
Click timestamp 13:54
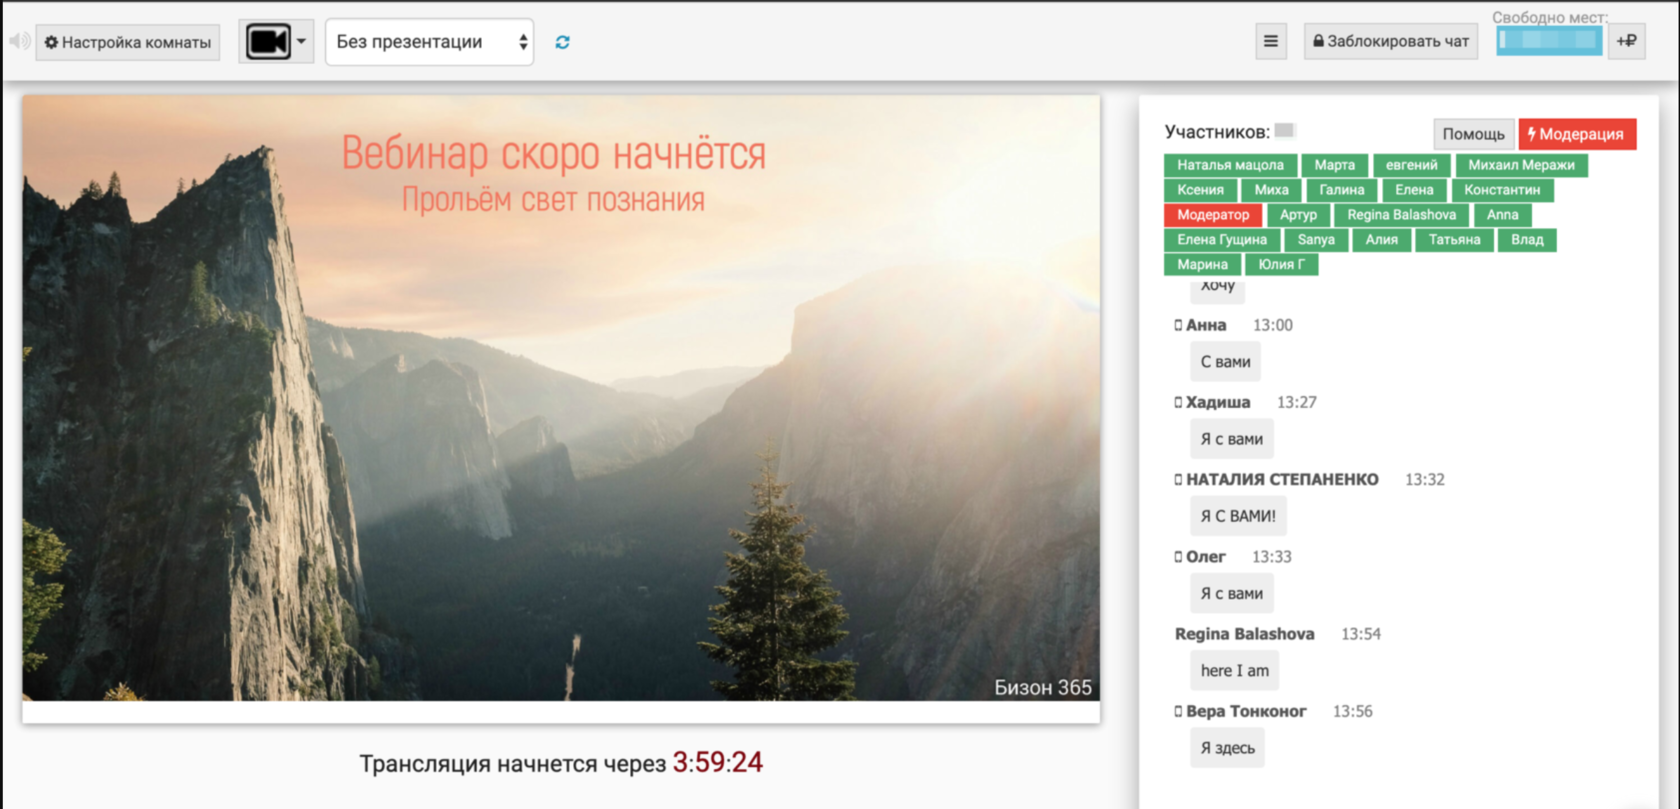click(1361, 634)
